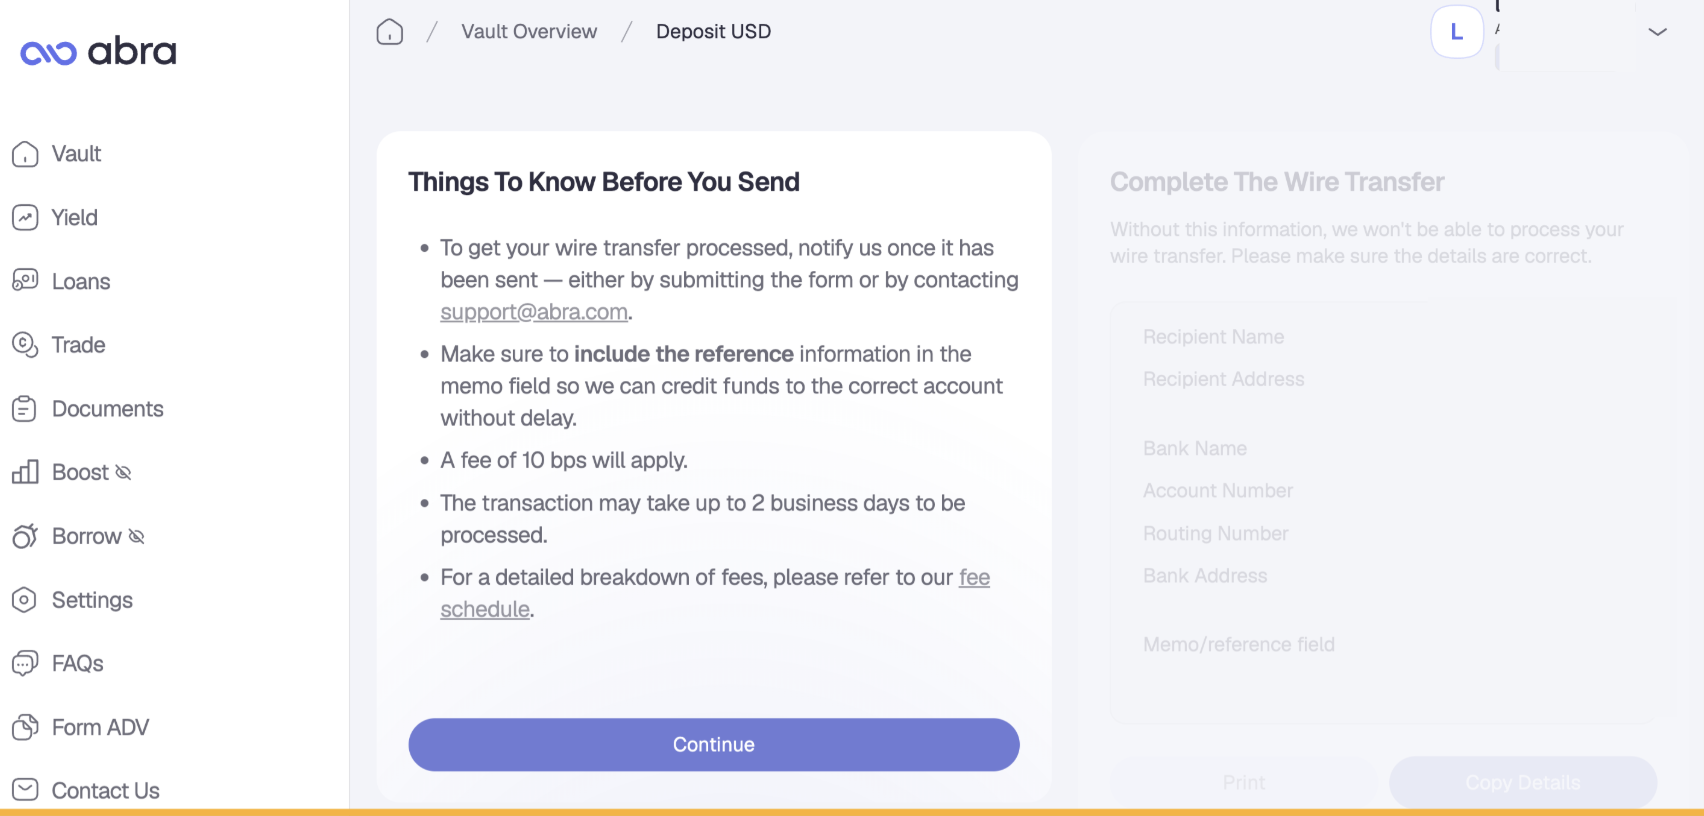Image resolution: width=1704 pixels, height=816 pixels.
Task: Open the Vault sidebar icon
Action: pyautogui.click(x=25, y=154)
